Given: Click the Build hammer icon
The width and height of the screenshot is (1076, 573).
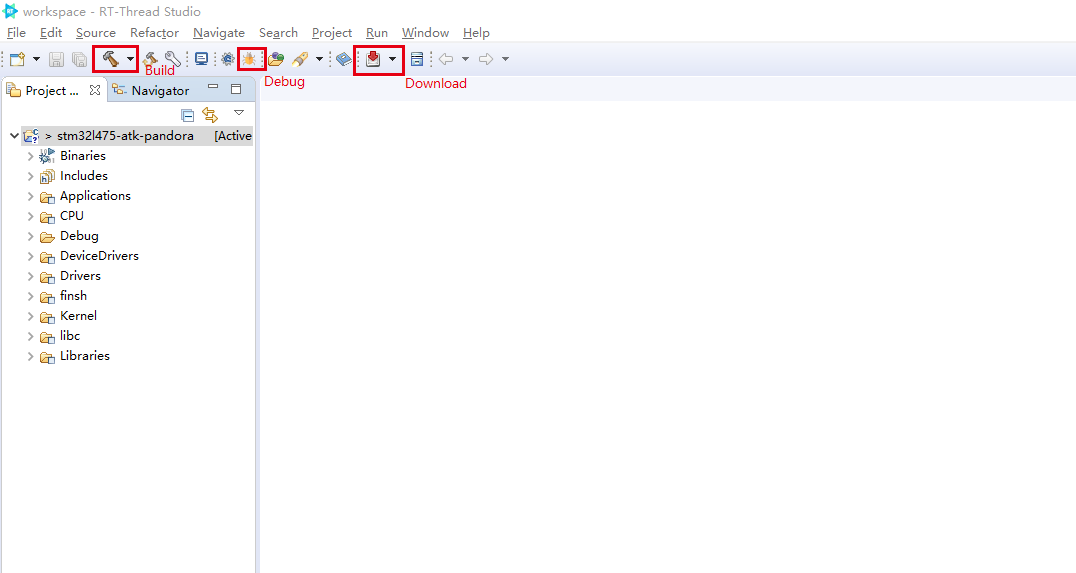Looking at the screenshot, I should tap(110, 59).
